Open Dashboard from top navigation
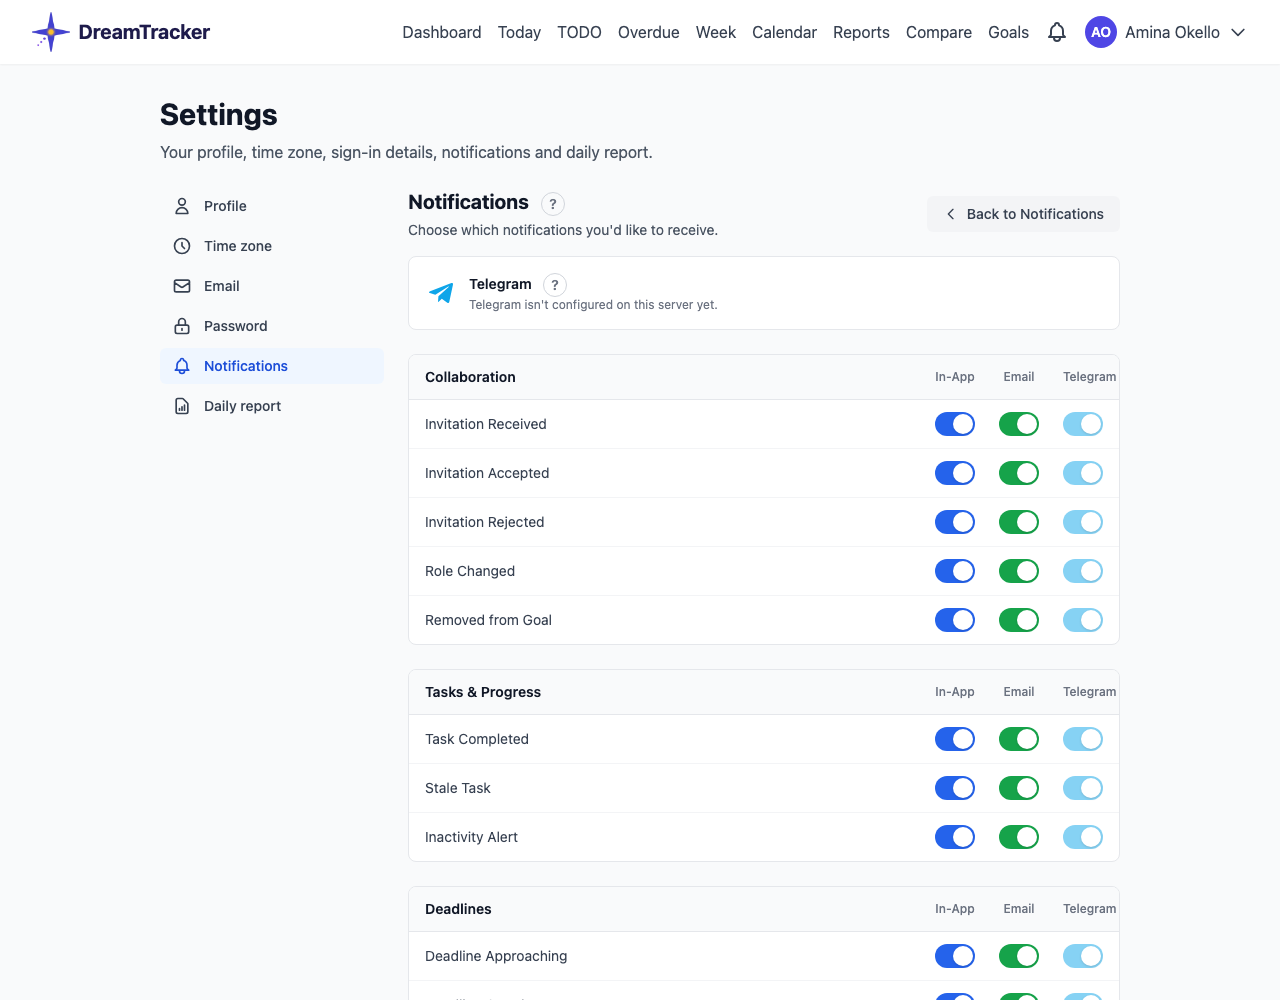 (442, 32)
